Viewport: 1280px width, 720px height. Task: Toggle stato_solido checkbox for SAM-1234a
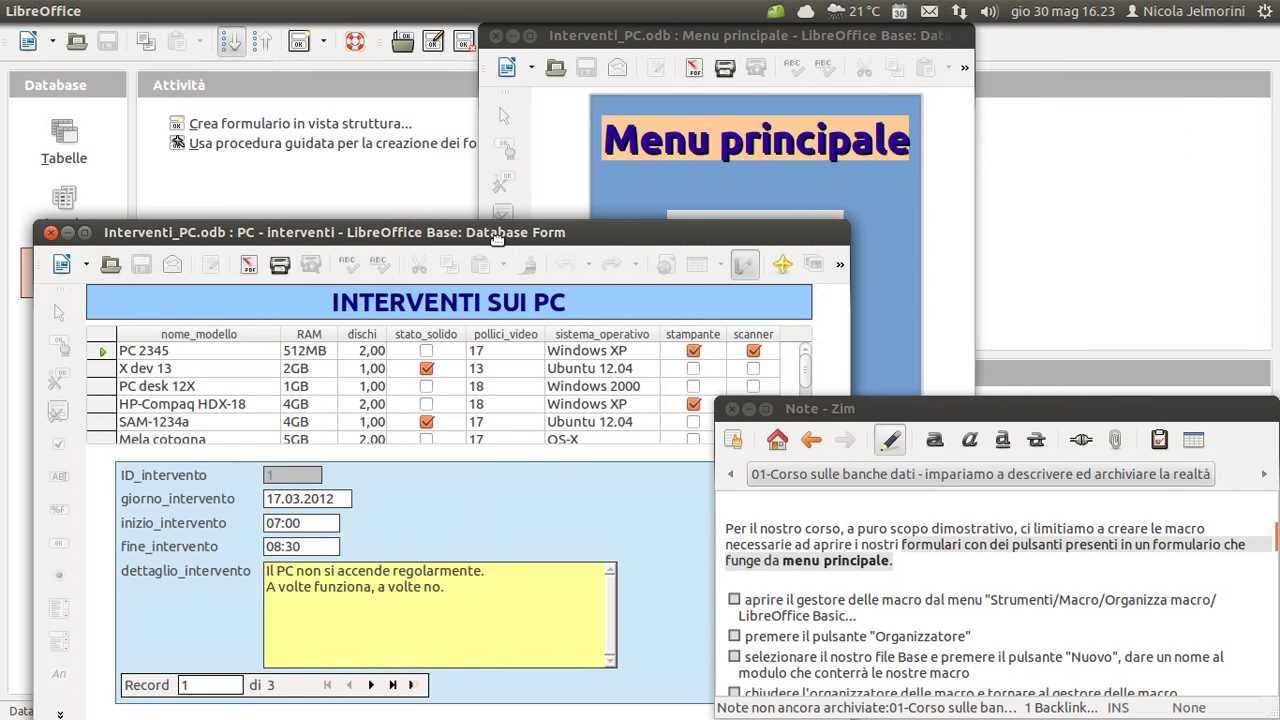[x=427, y=422]
